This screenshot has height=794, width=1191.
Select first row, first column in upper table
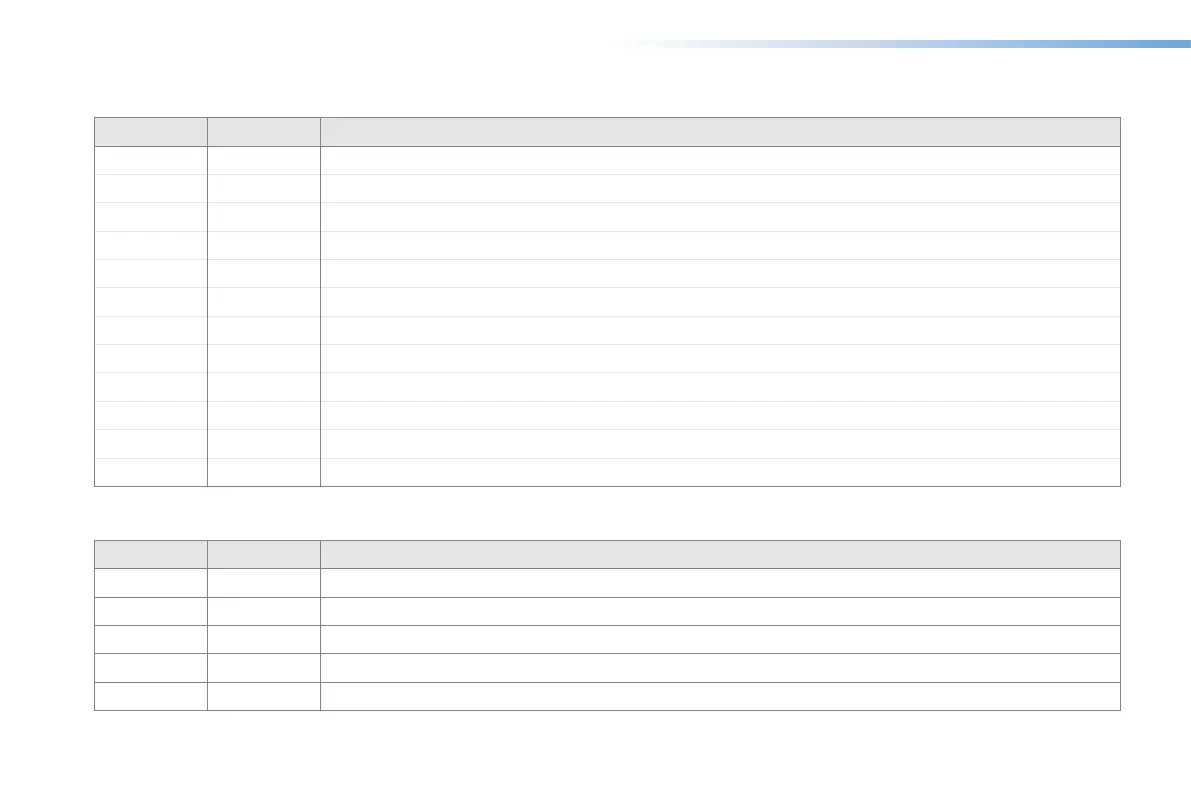pyautogui.click(x=151, y=161)
